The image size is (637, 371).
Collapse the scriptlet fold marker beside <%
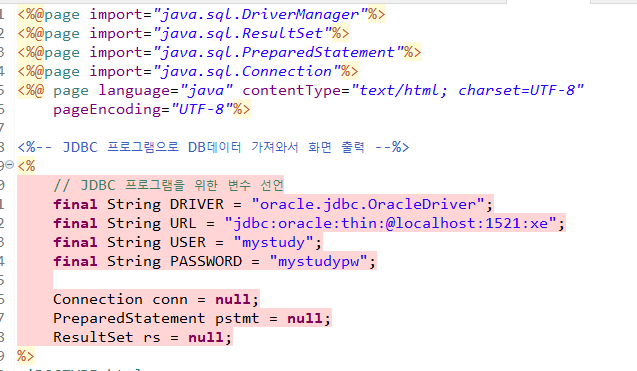(x=9, y=165)
